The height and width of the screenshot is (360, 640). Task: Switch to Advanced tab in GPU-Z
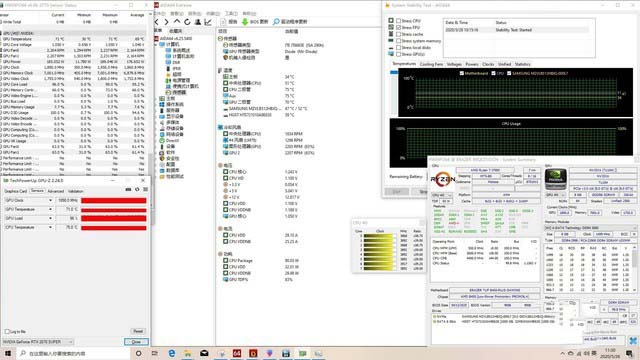pyautogui.click(x=56, y=191)
